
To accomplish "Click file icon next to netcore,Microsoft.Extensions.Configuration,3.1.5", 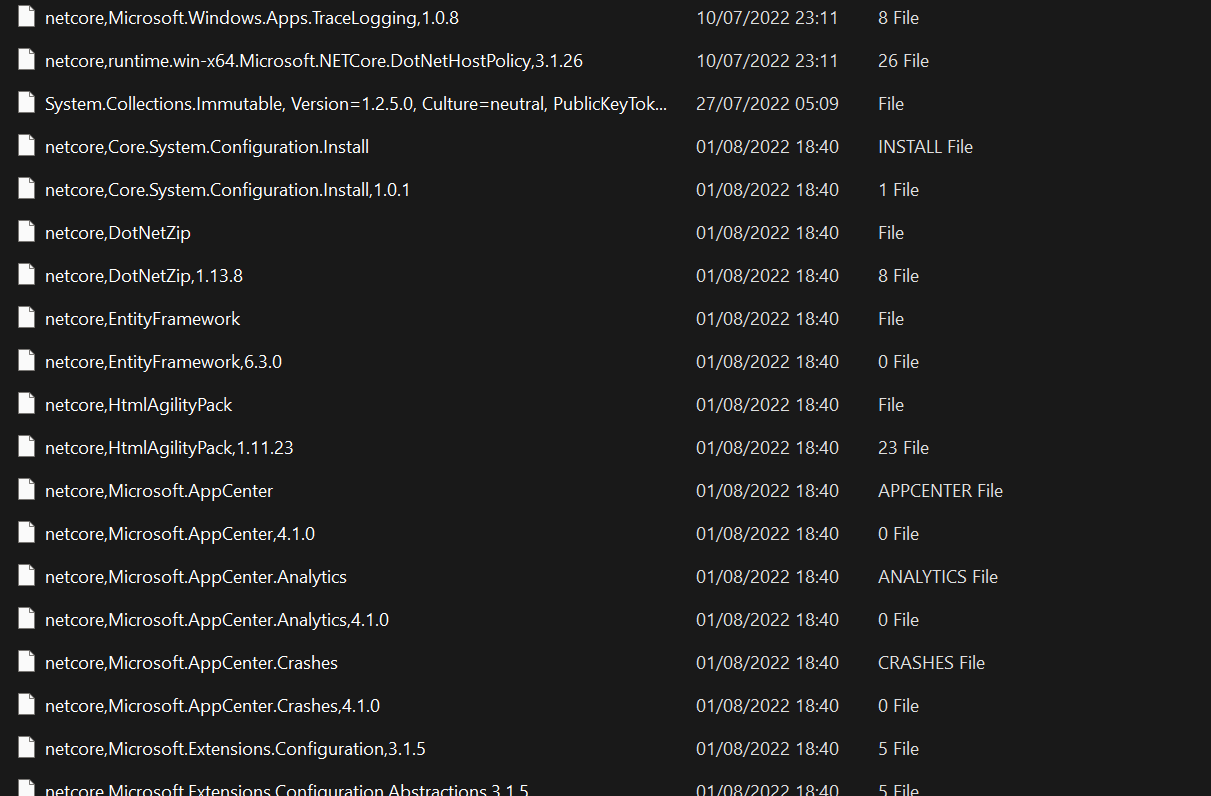I will click(27, 749).
